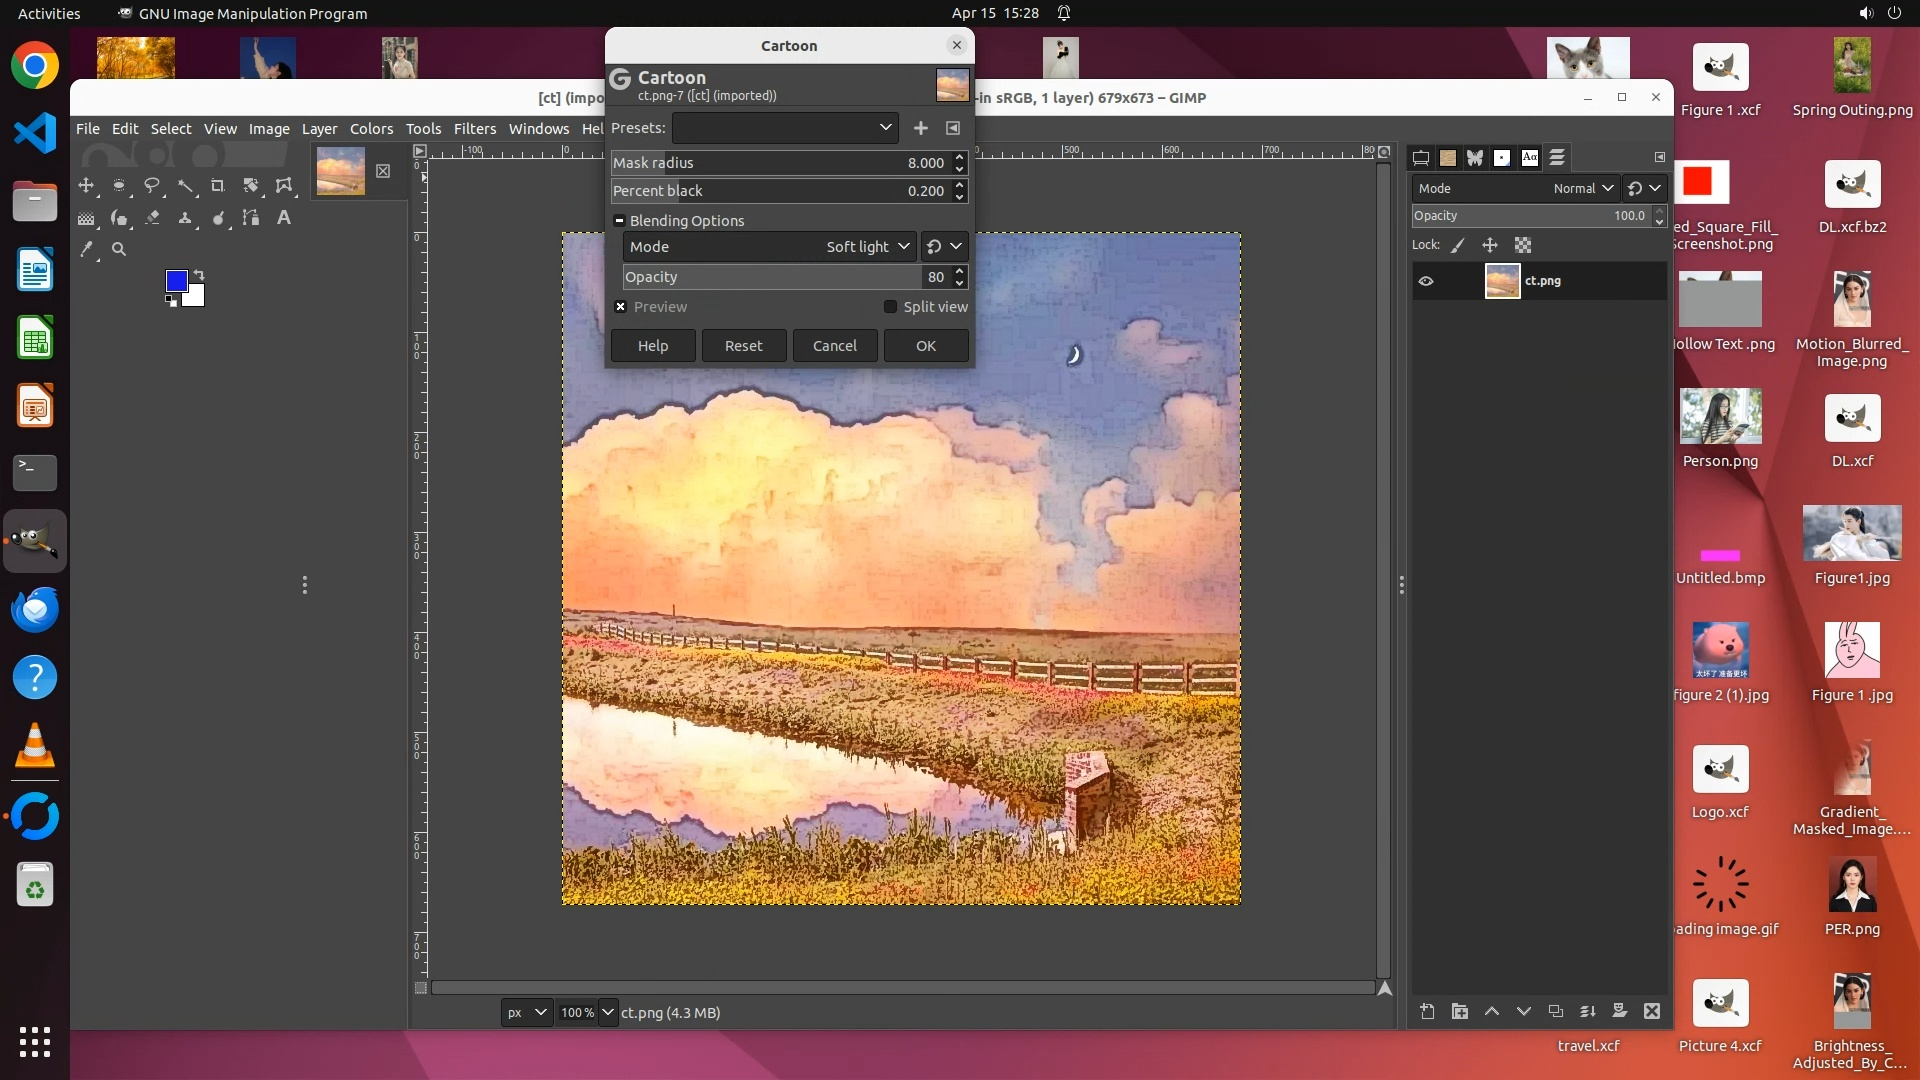1920x1080 pixels.
Task: Toggle the Preview checkbox in Cartoon dialog
Action: (621, 307)
